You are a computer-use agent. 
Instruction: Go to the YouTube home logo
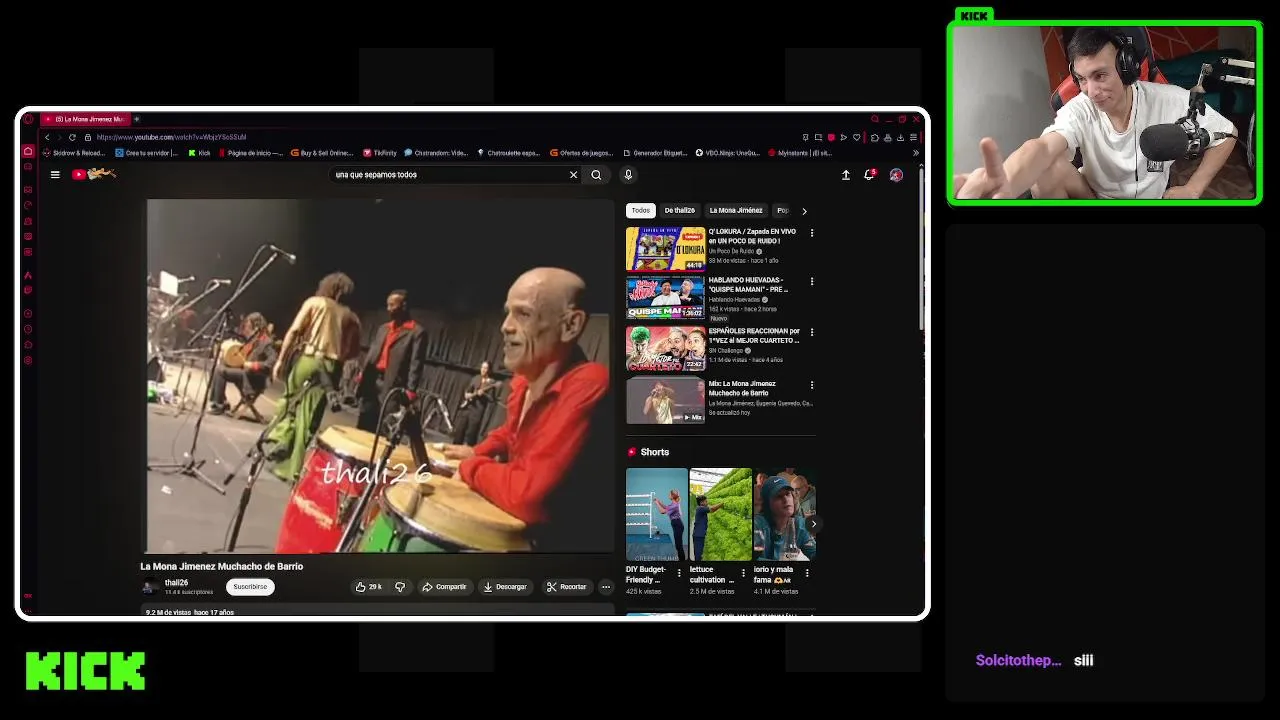click(x=94, y=174)
